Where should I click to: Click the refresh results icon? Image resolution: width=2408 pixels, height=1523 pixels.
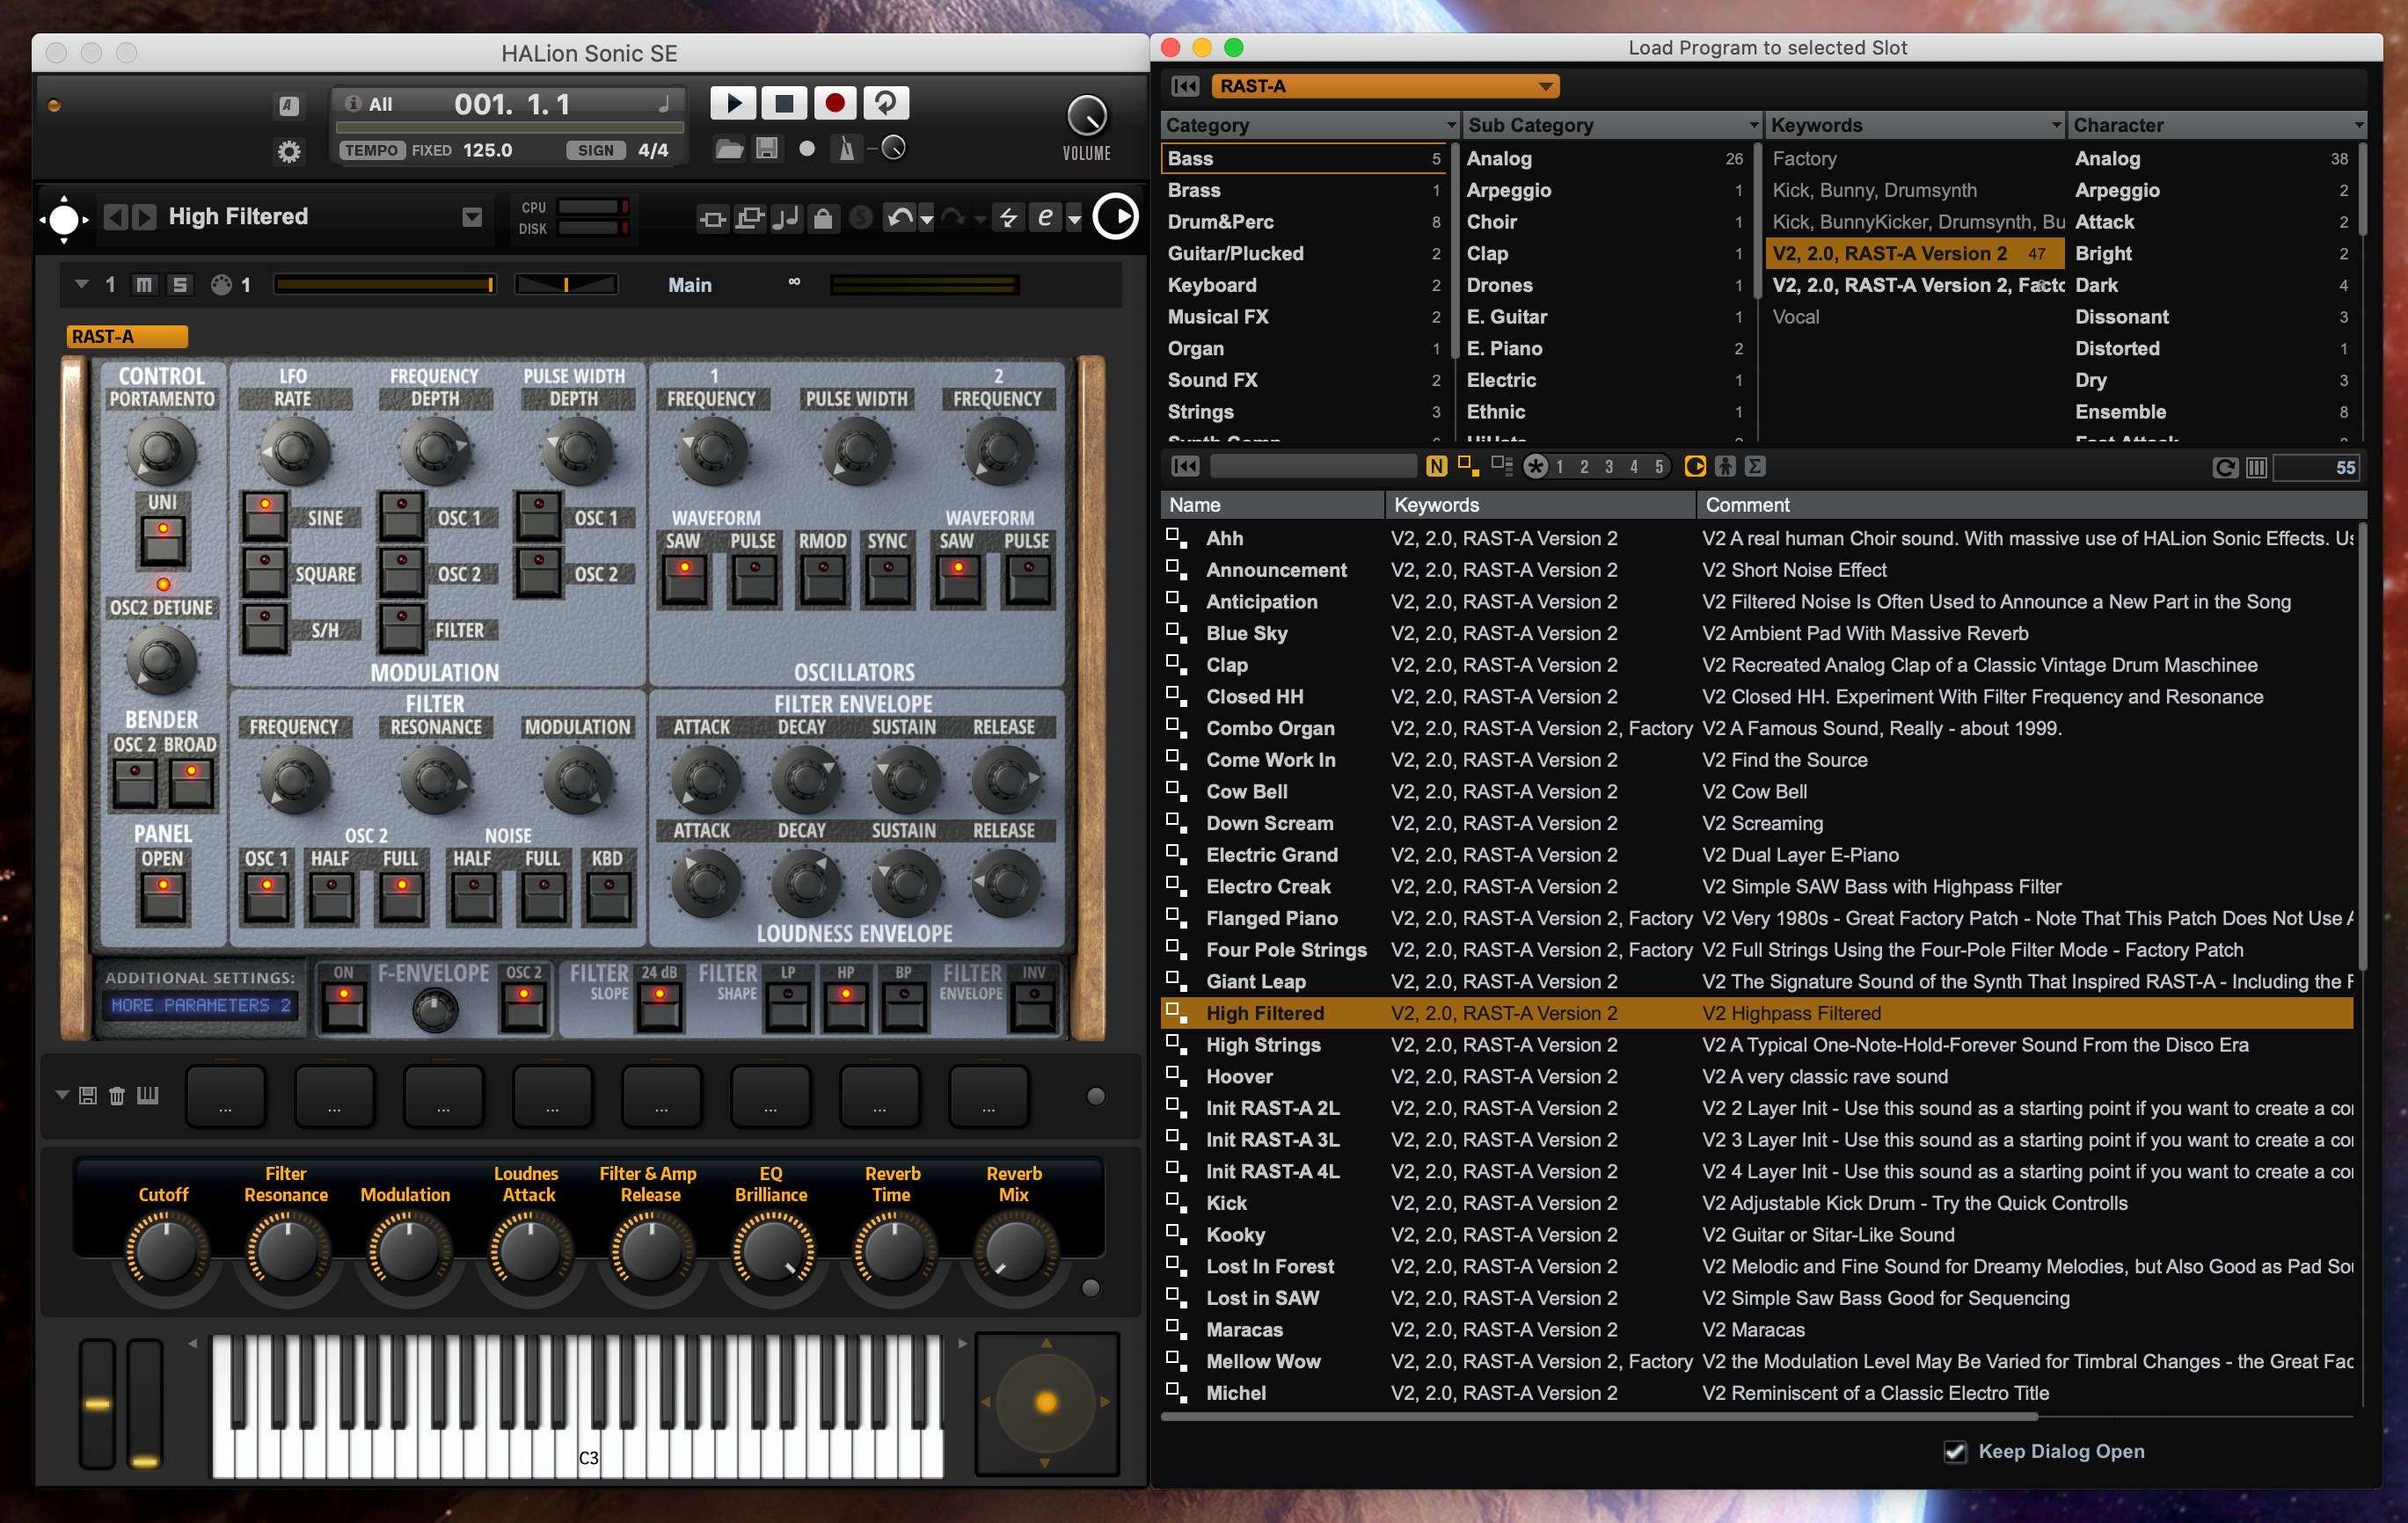[x=2225, y=467]
